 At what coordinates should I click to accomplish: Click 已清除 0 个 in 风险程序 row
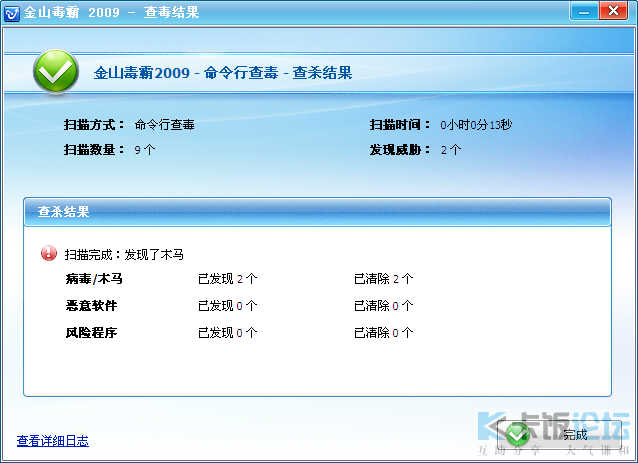384,333
